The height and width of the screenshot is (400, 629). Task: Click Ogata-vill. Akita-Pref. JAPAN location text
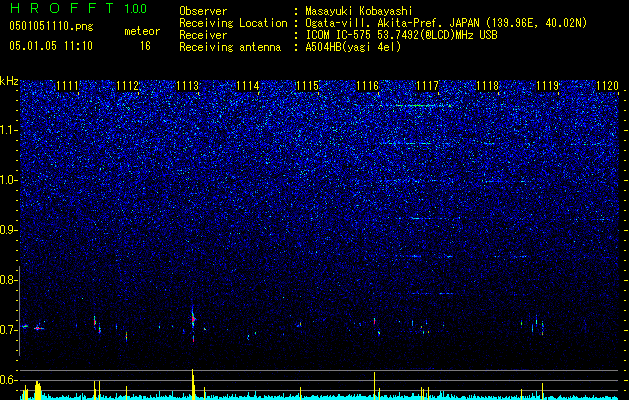point(446,23)
